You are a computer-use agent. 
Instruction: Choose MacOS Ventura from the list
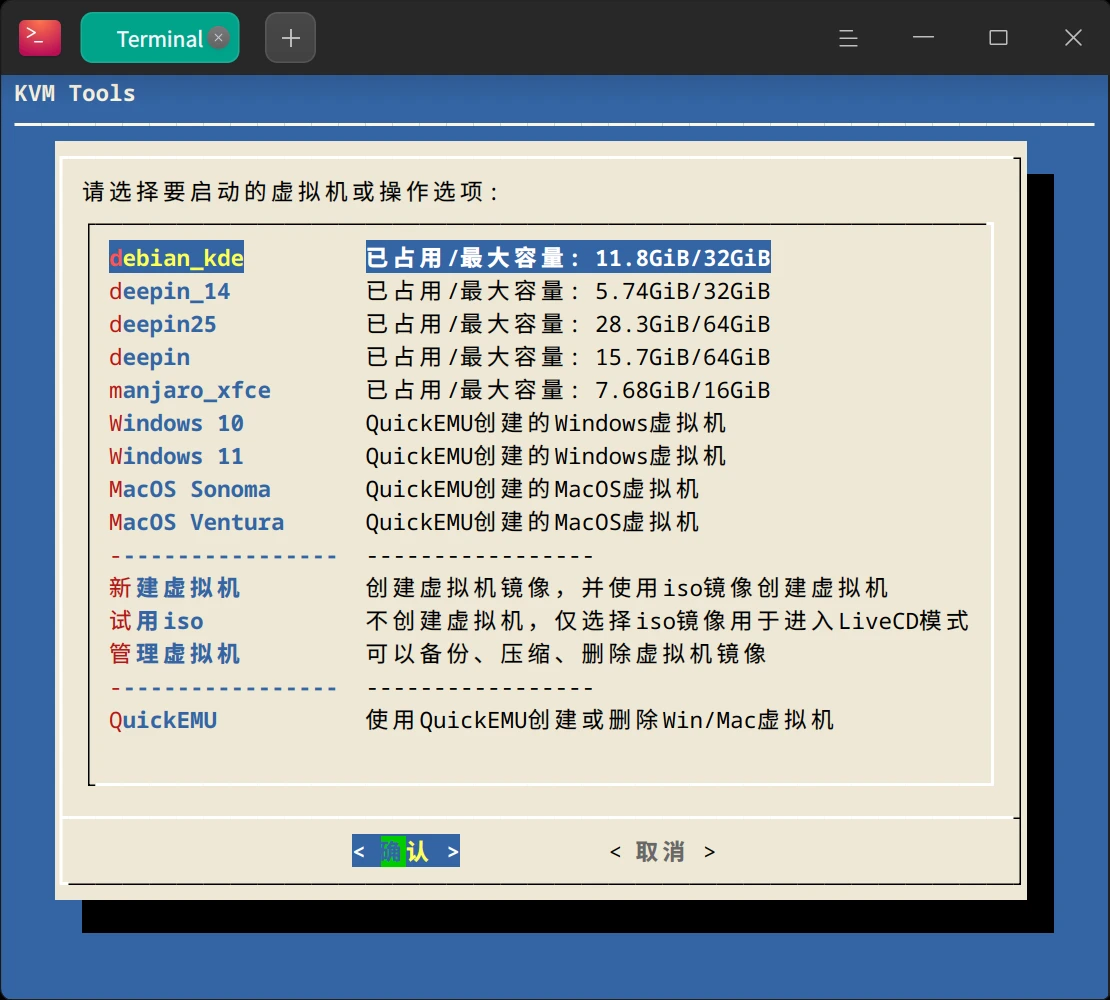coord(196,522)
